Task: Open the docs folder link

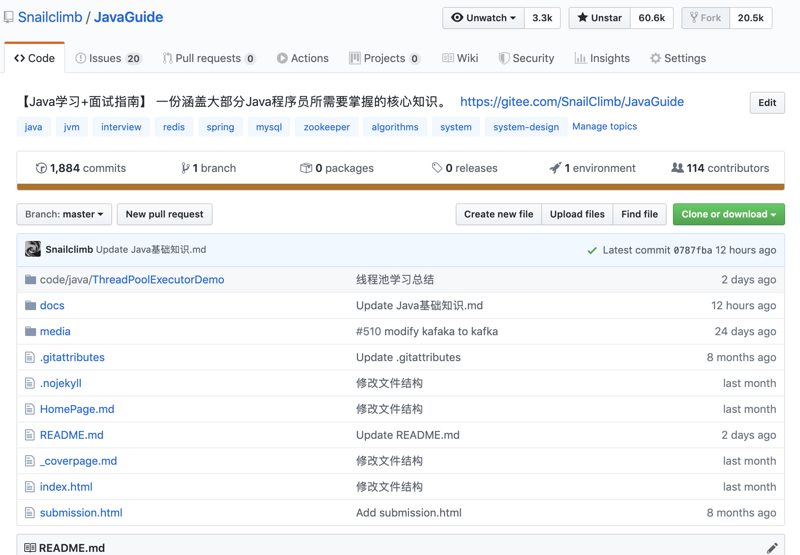Action: point(52,306)
